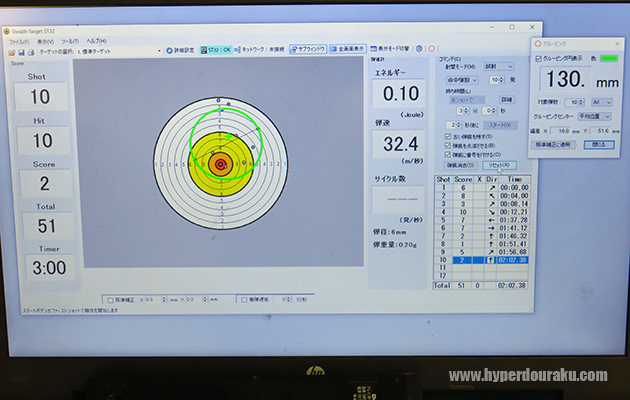Open the ヘルプ(H) menu
This screenshot has width=630, height=400.
tap(96, 41)
